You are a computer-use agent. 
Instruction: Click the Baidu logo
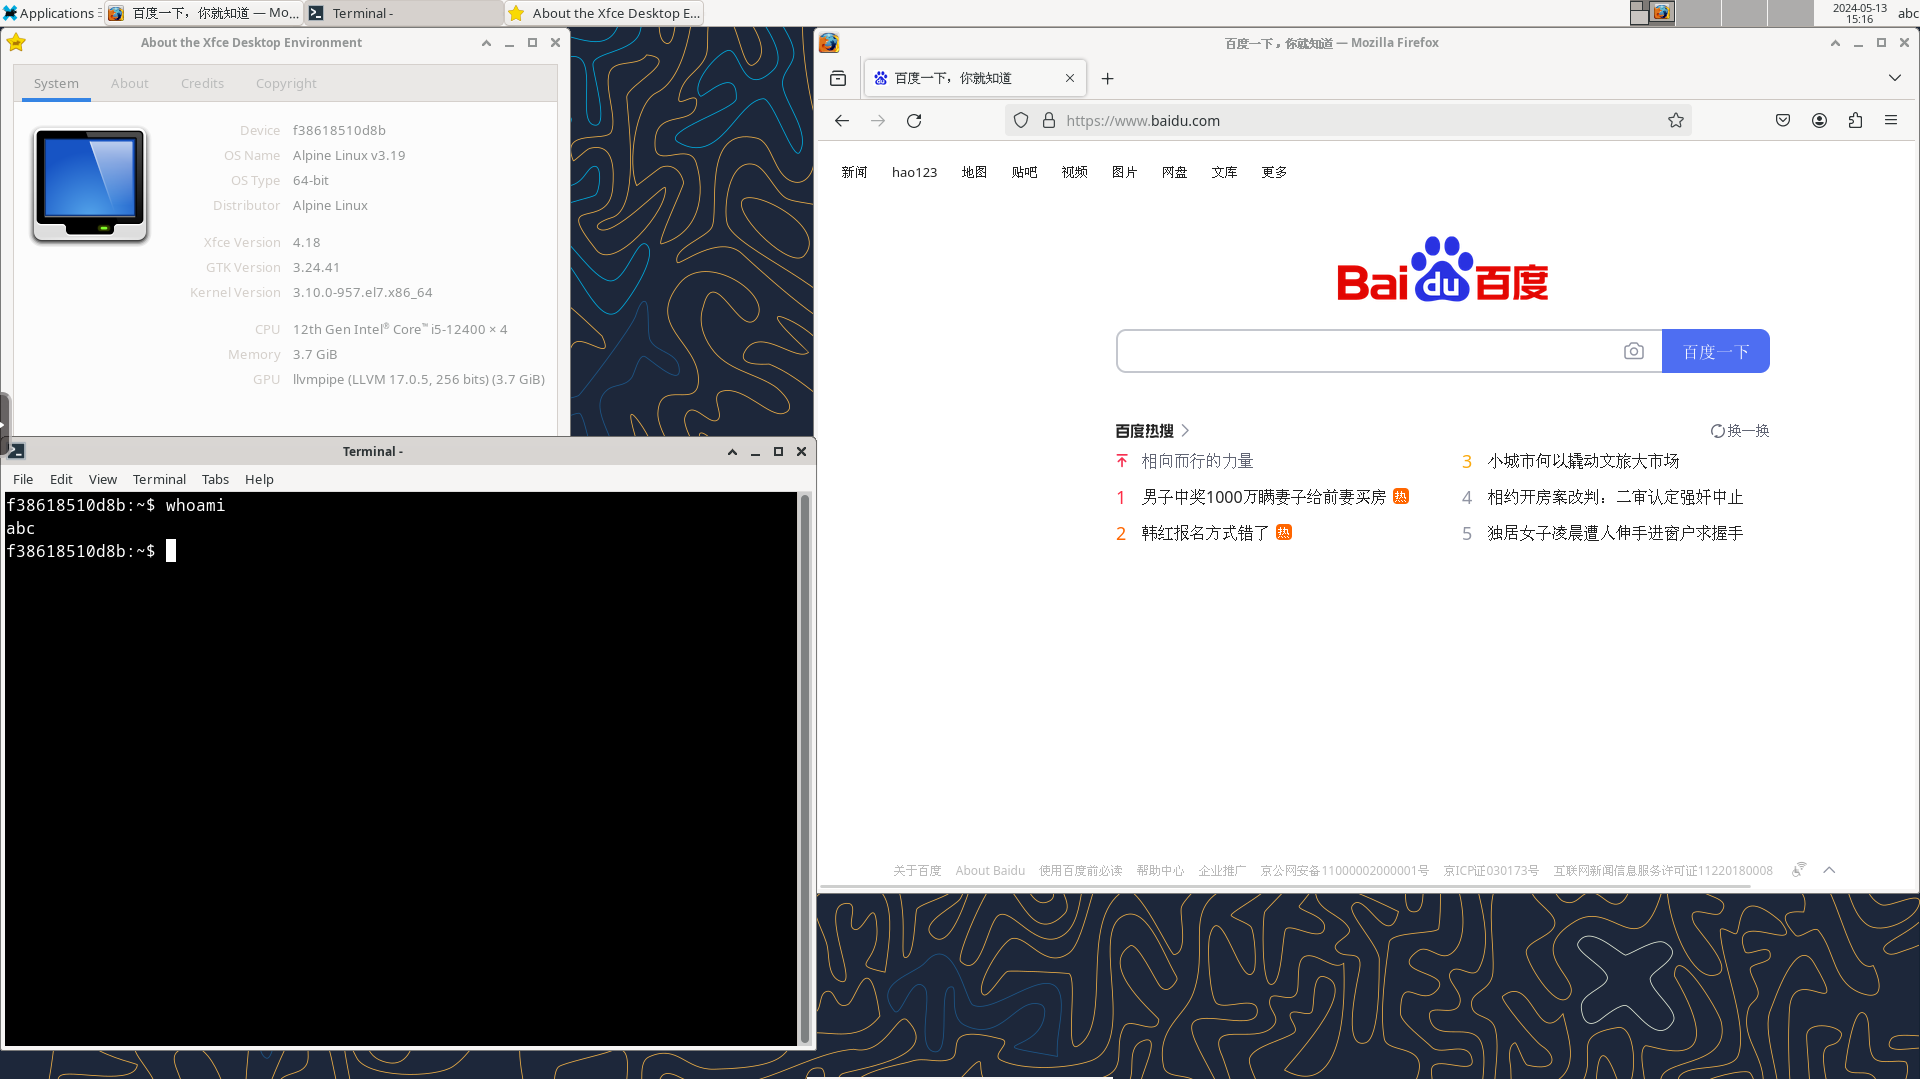pos(1442,270)
